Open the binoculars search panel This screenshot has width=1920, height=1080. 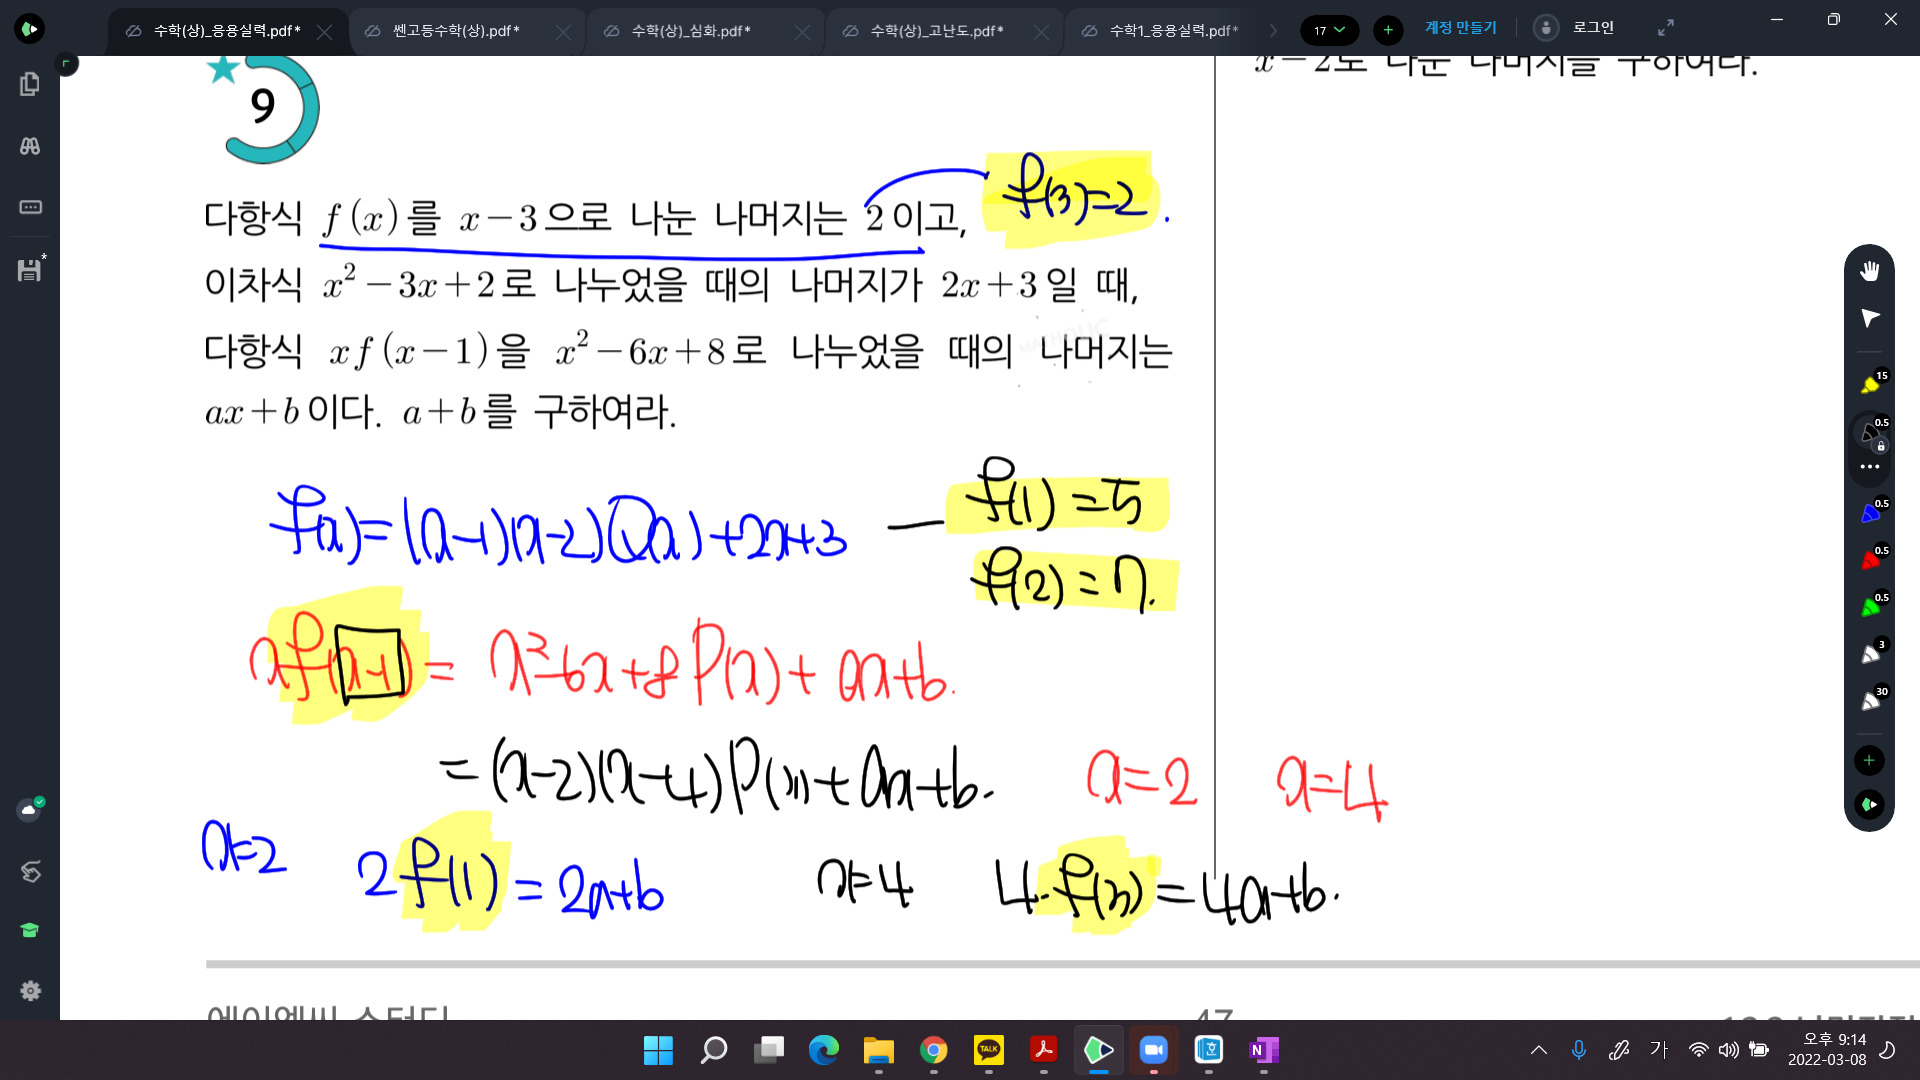coord(30,146)
